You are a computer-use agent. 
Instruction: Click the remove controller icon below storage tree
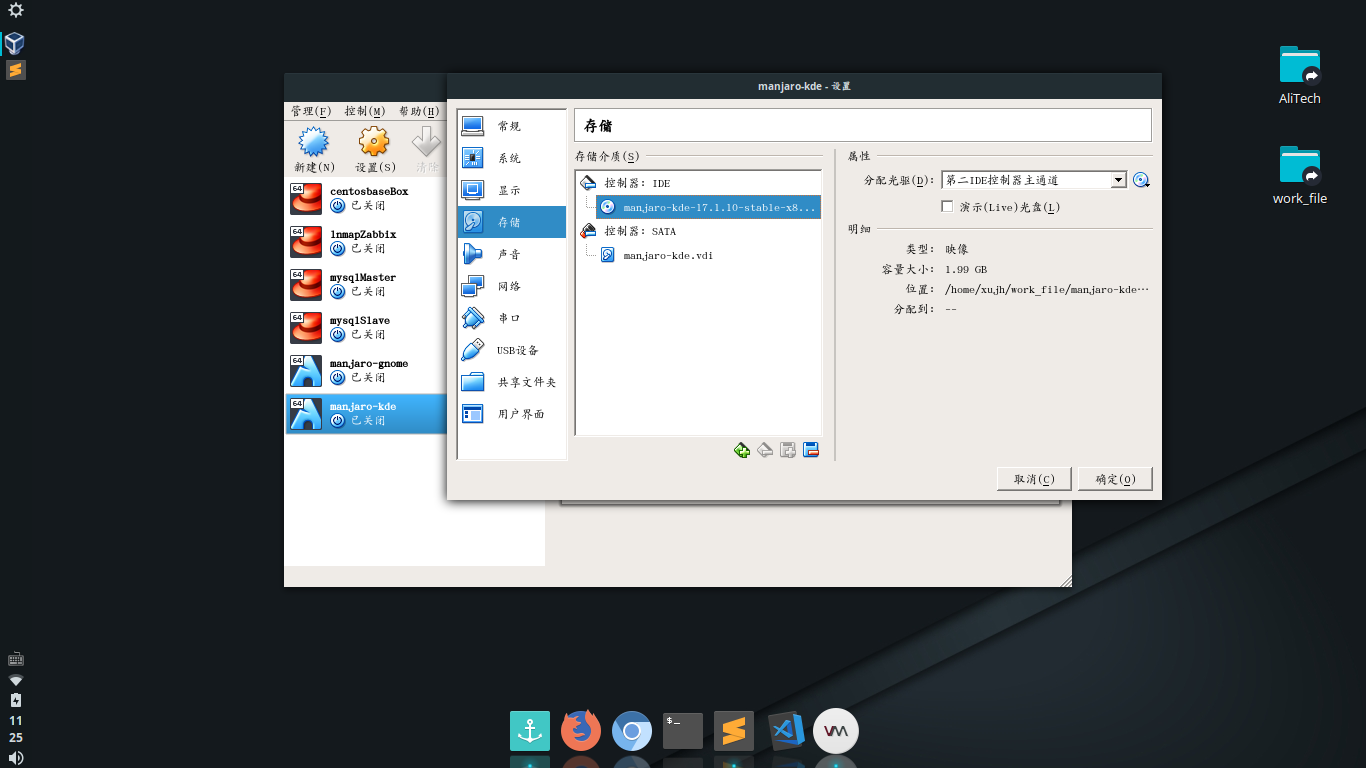point(765,450)
